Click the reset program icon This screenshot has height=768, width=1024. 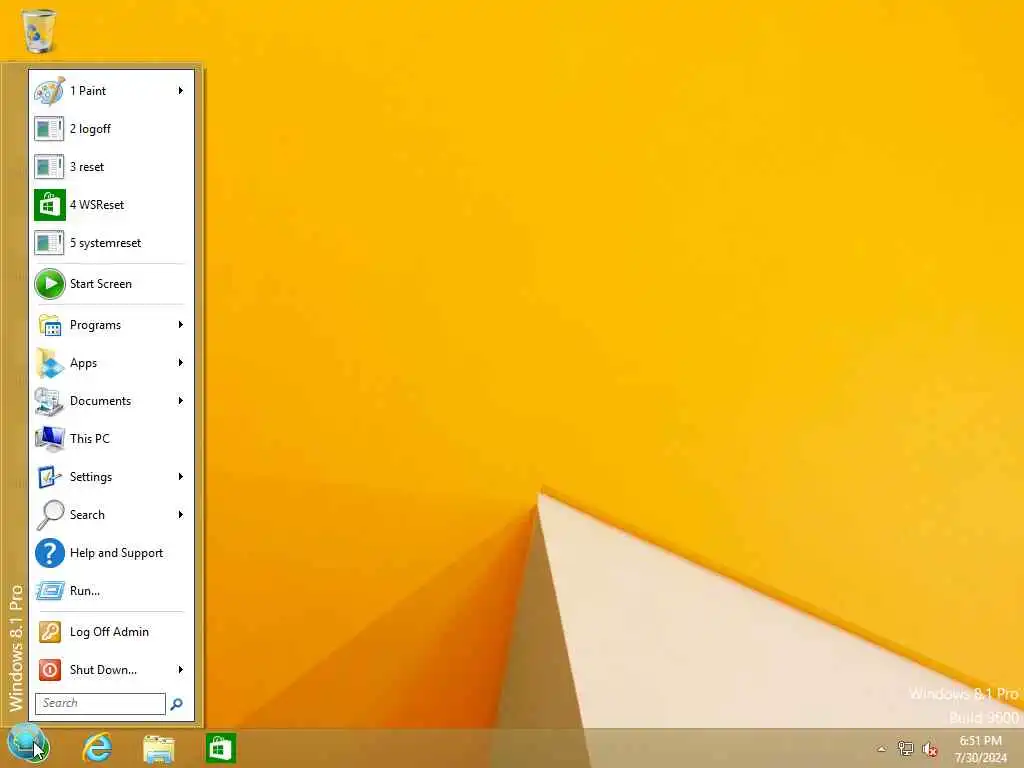(x=50, y=167)
